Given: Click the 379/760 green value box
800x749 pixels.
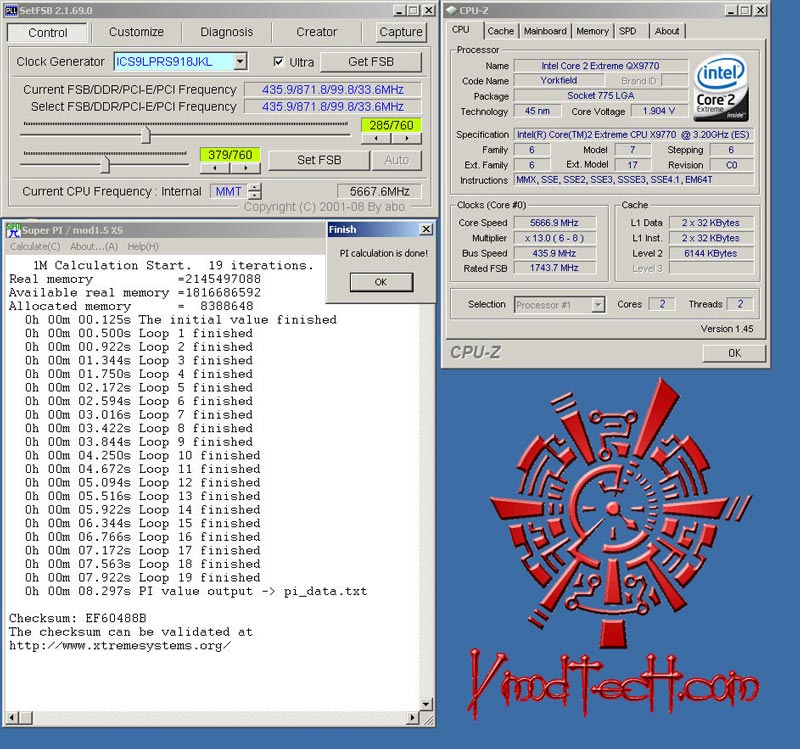Looking at the screenshot, I should (230, 155).
